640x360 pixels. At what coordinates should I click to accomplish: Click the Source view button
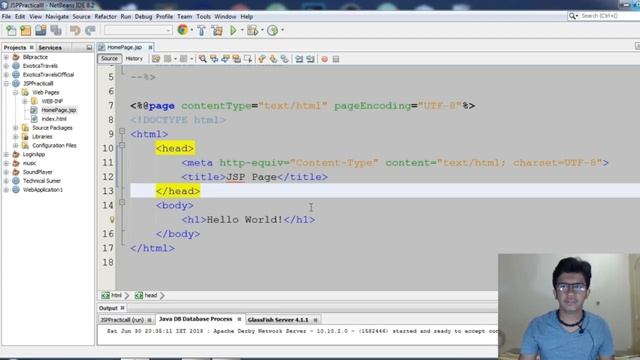(x=109, y=59)
